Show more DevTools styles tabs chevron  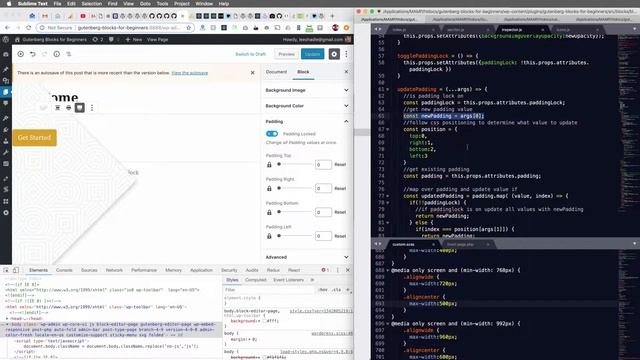point(312,280)
